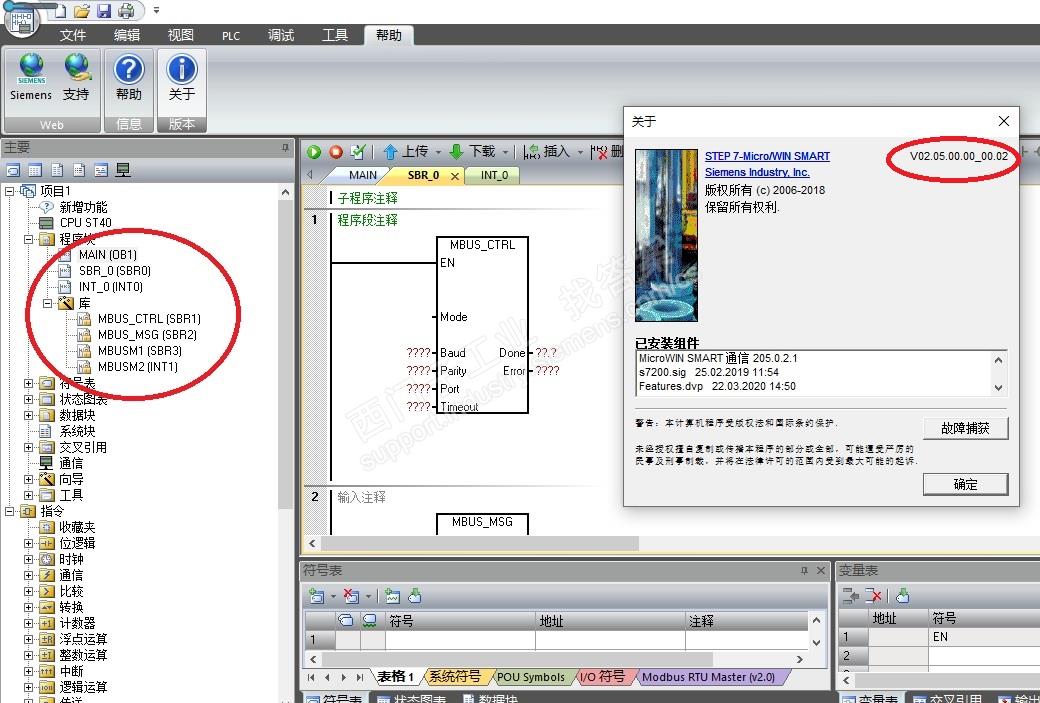Open Siemens Industry, Inc. link

[x=757, y=172]
